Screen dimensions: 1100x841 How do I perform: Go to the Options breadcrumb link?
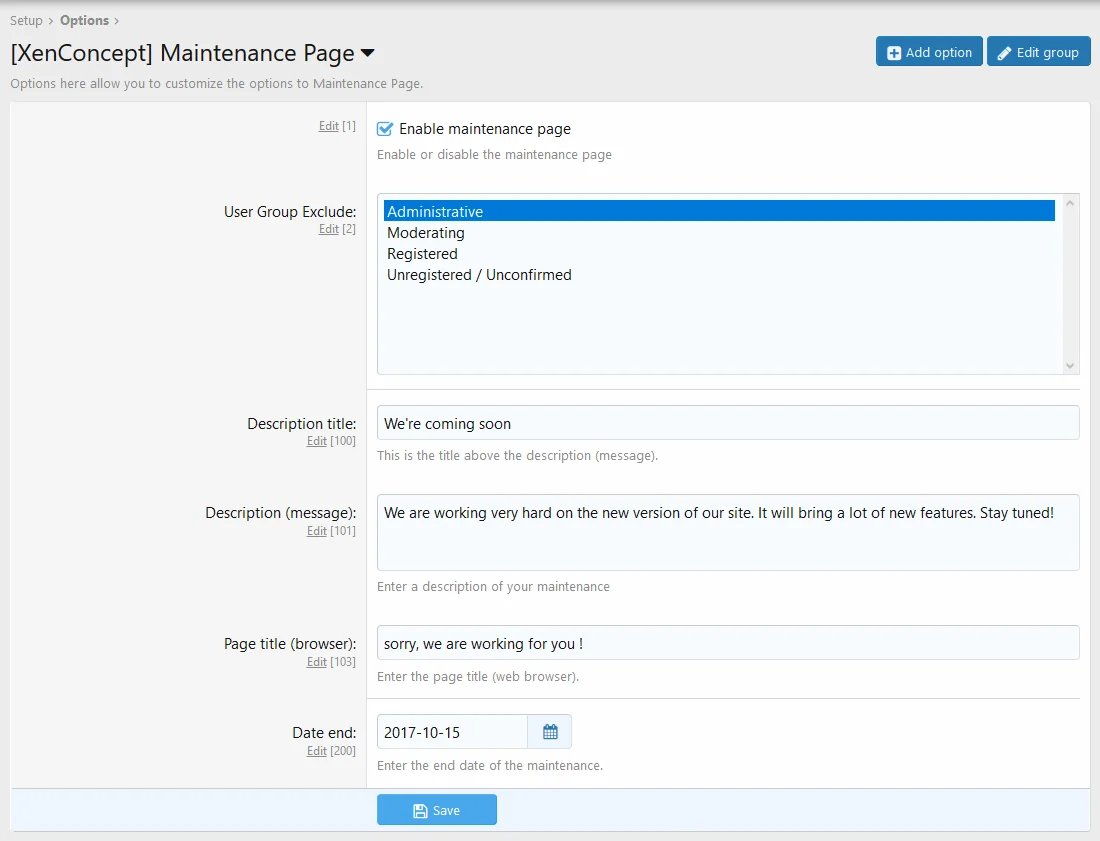pos(84,20)
